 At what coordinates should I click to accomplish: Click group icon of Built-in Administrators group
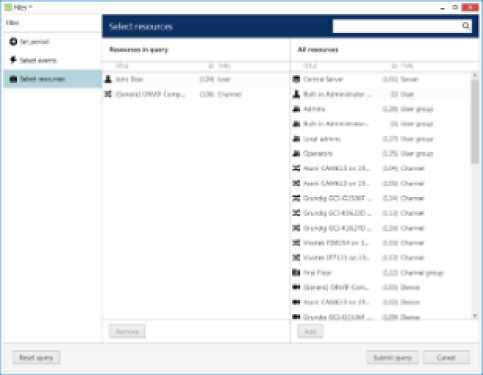tap(296, 124)
